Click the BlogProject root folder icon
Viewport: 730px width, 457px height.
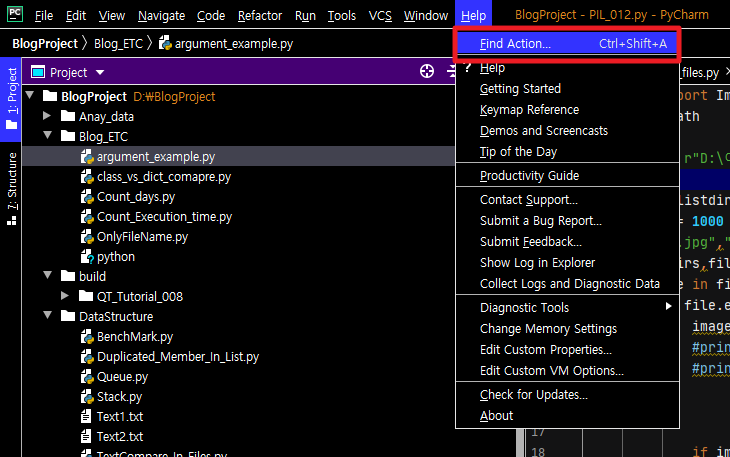(x=50, y=96)
